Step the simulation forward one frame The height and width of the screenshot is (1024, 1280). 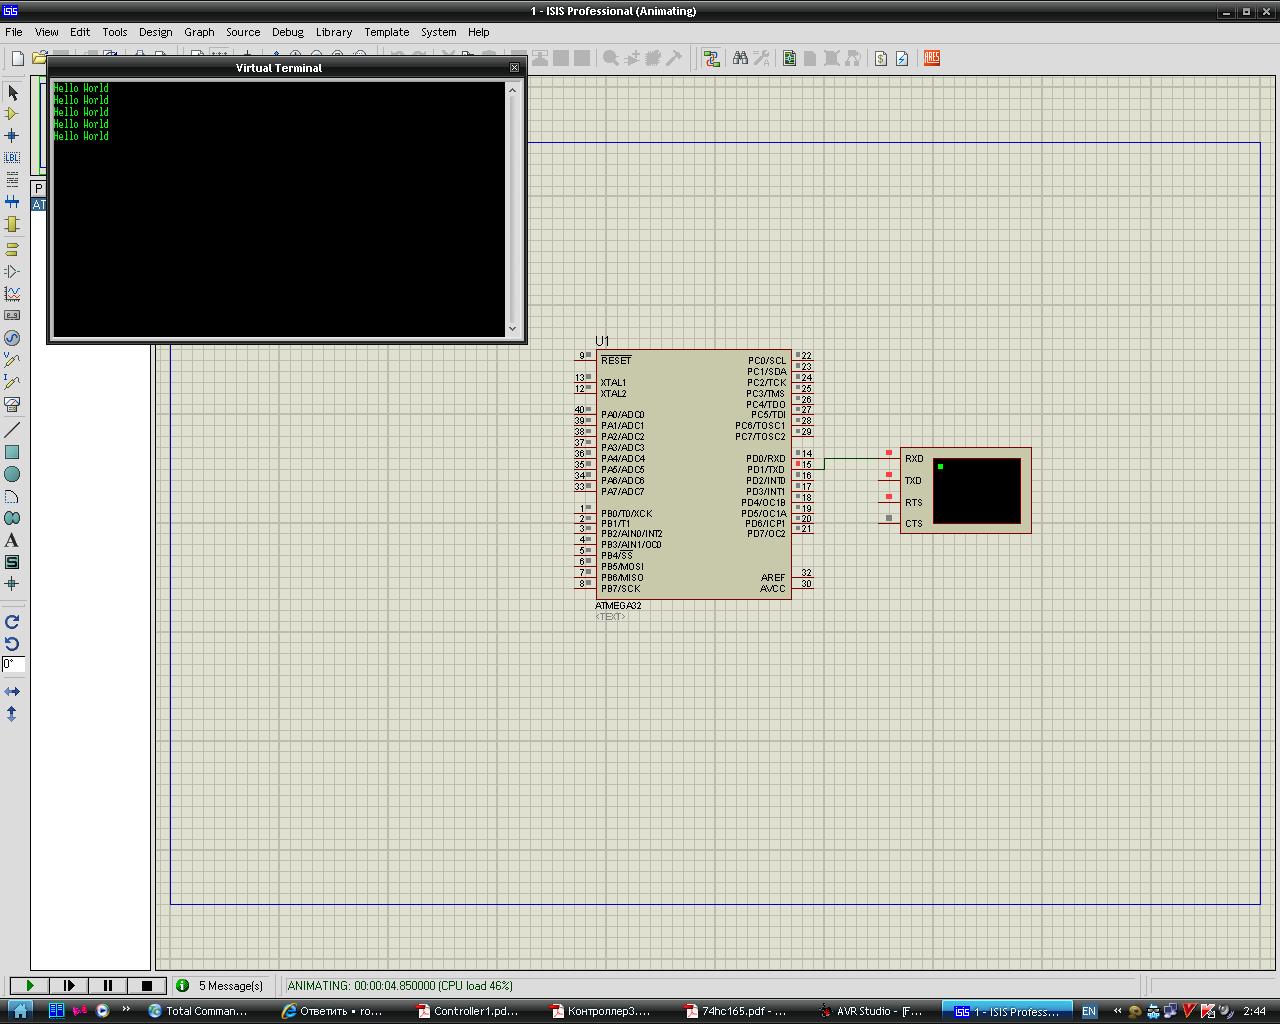click(69, 985)
